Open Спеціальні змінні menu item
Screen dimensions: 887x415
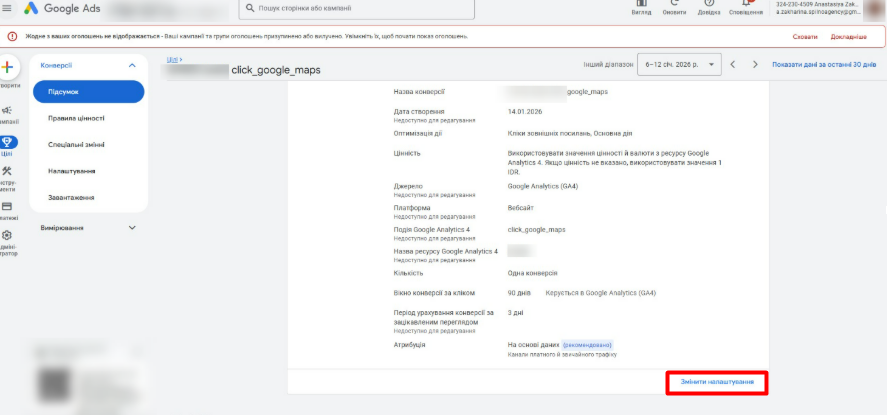[x=76, y=144]
